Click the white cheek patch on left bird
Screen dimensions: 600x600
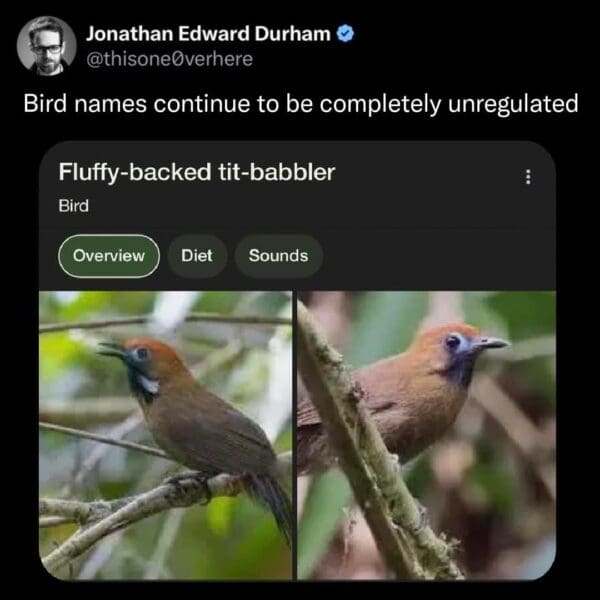pos(150,385)
